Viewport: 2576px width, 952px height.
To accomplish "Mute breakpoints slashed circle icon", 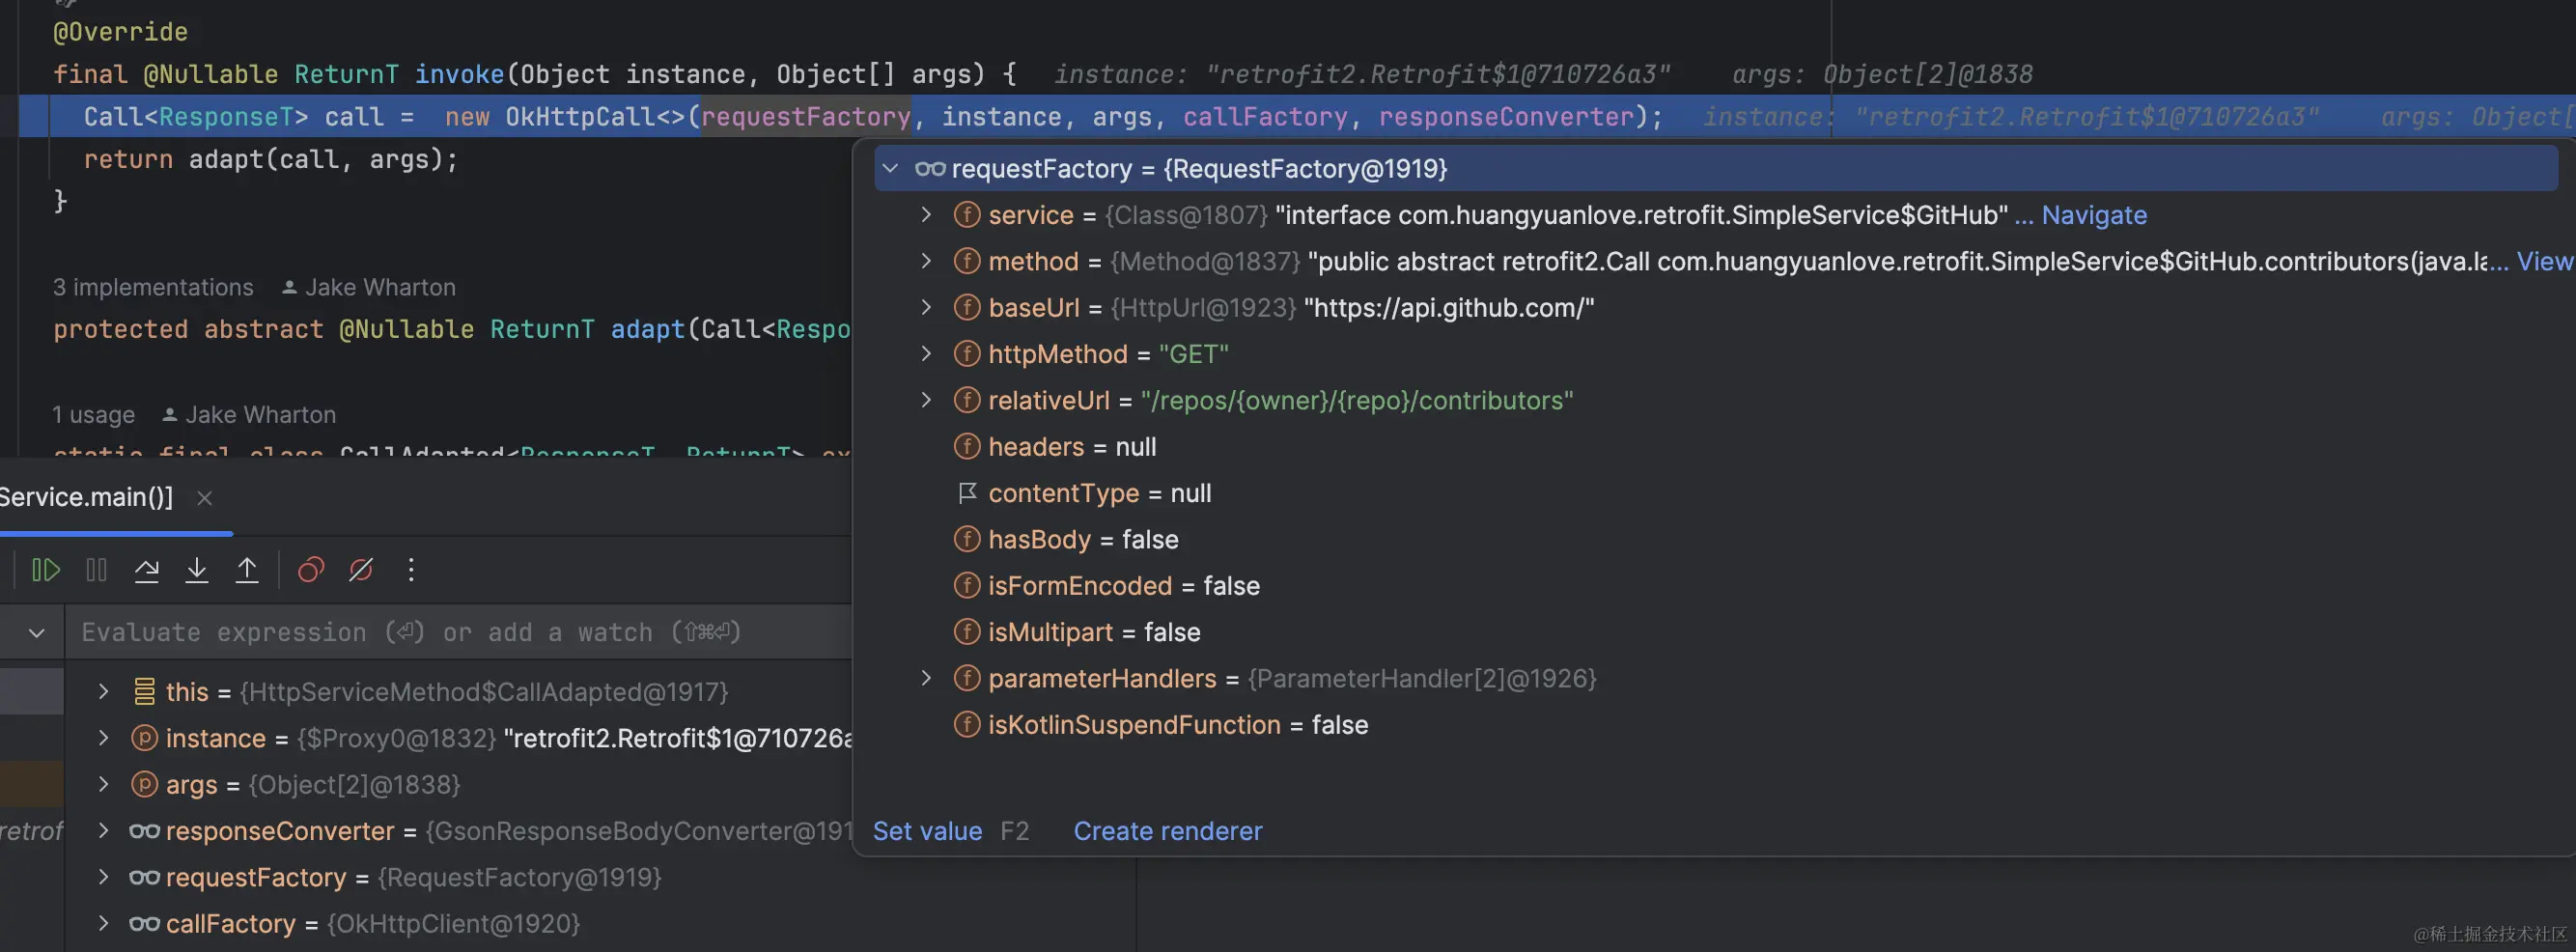I will 361,570.
